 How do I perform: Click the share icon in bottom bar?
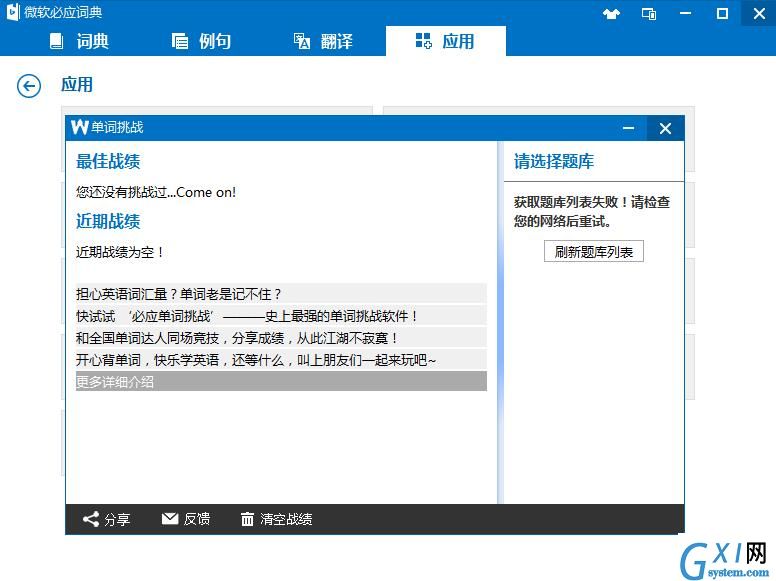coord(91,519)
